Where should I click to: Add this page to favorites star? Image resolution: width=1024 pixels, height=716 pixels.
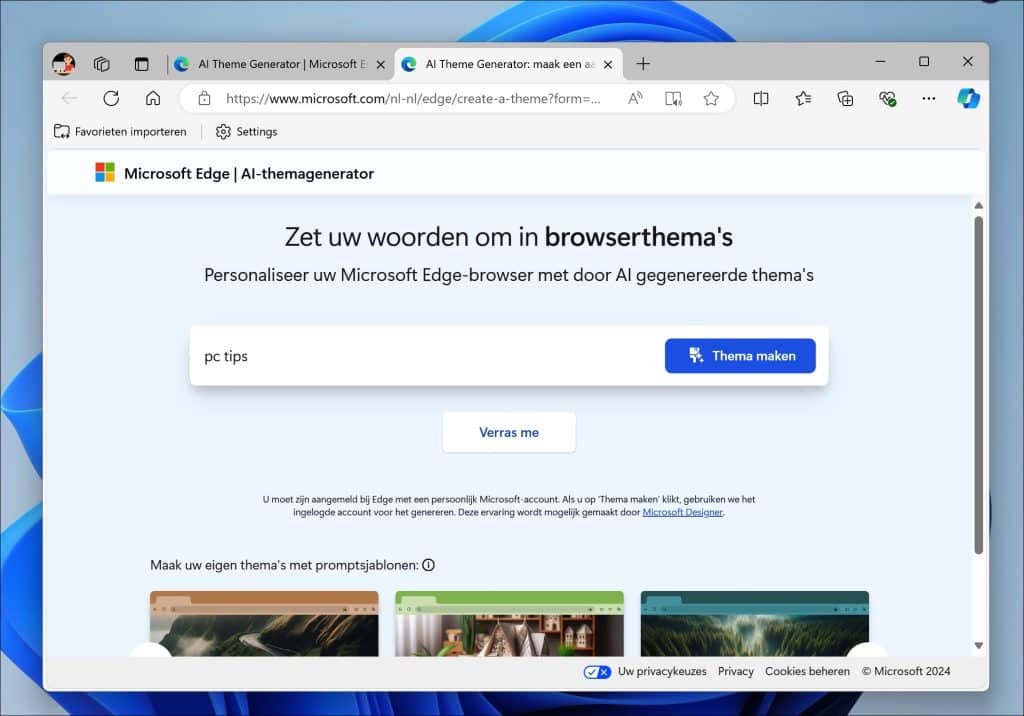click(711, 99)
